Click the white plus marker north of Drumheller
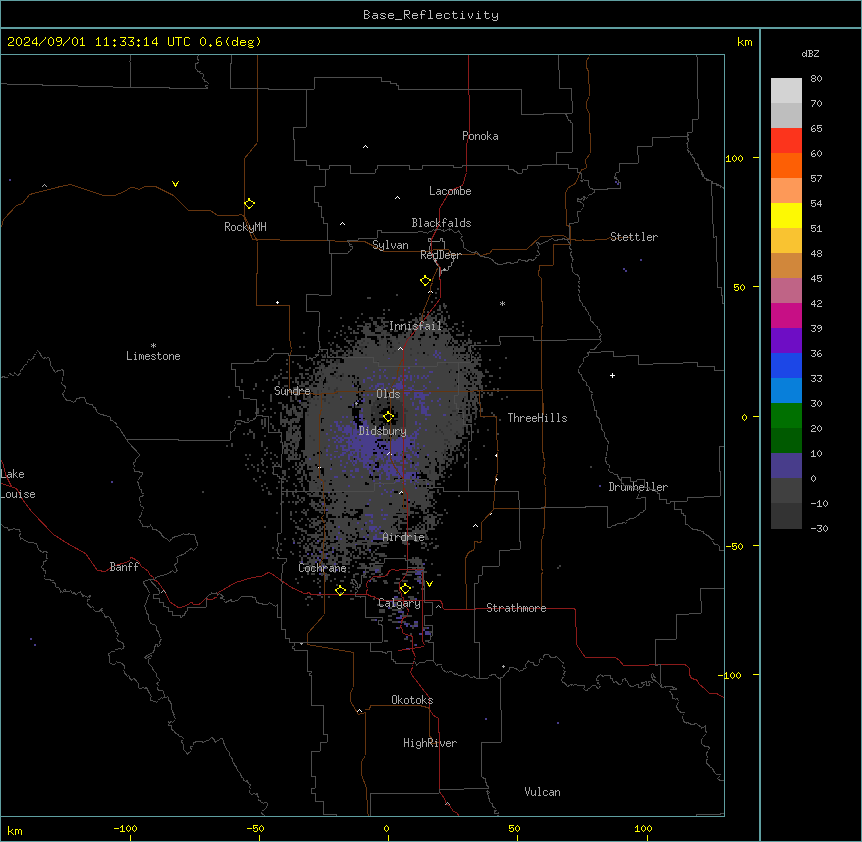Viewport: 862px width, 842px height. point(612,375)
